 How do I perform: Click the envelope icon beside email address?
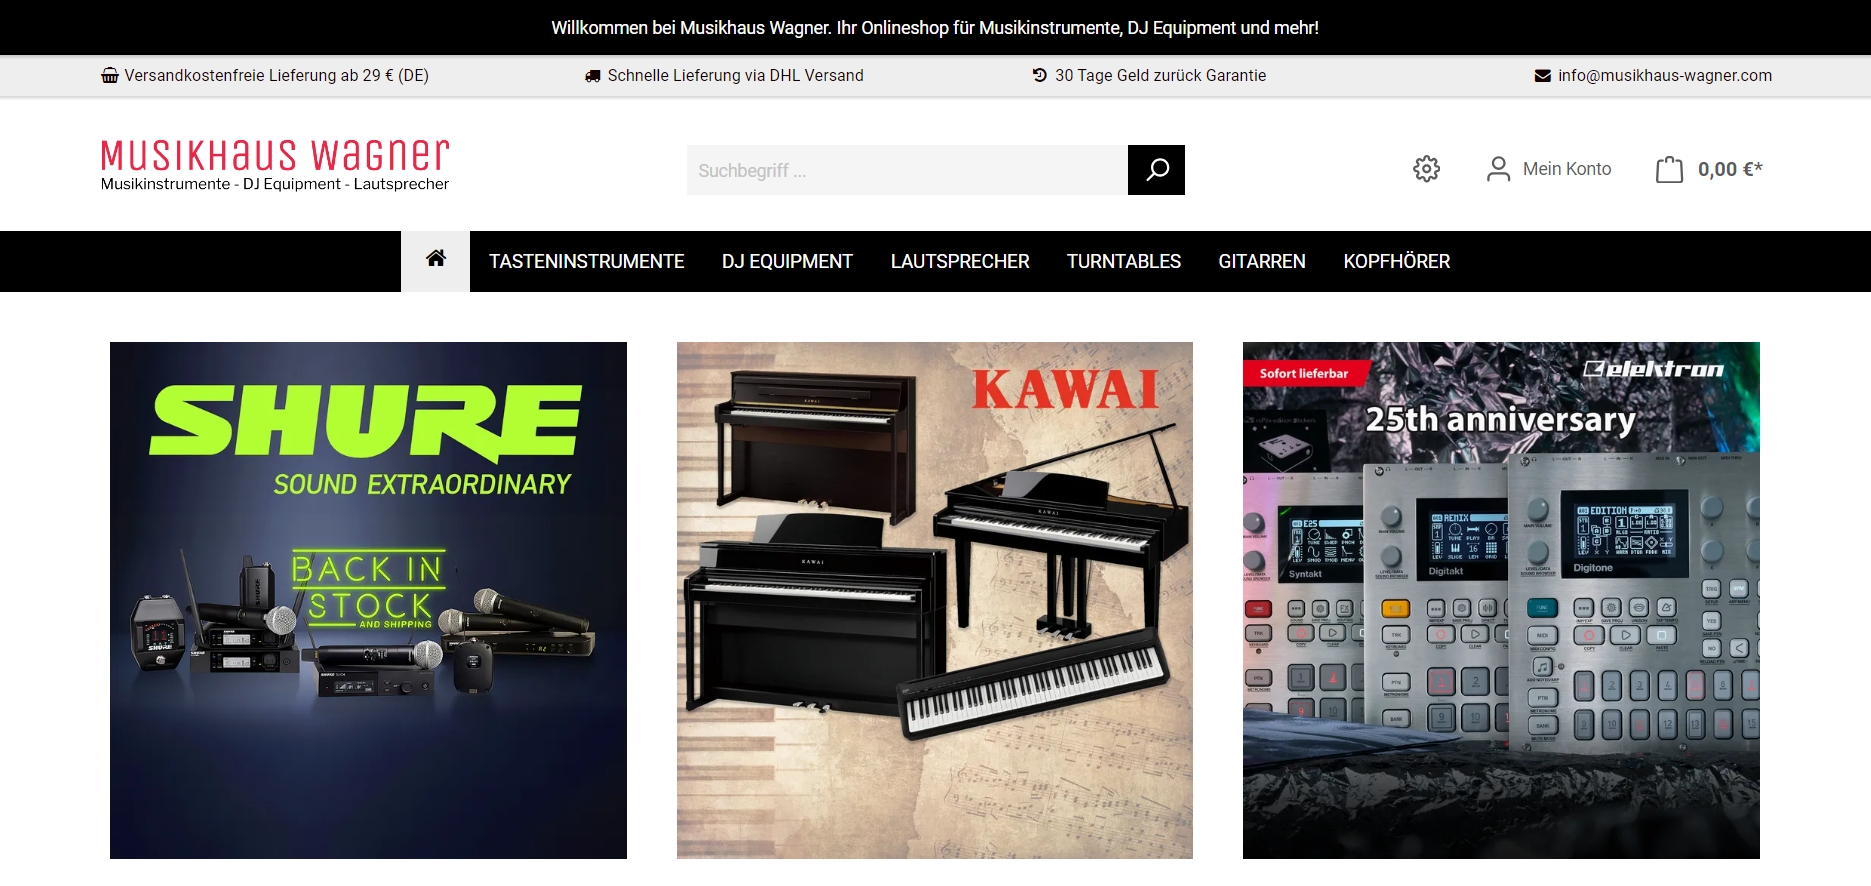[x=1543, y=76]
